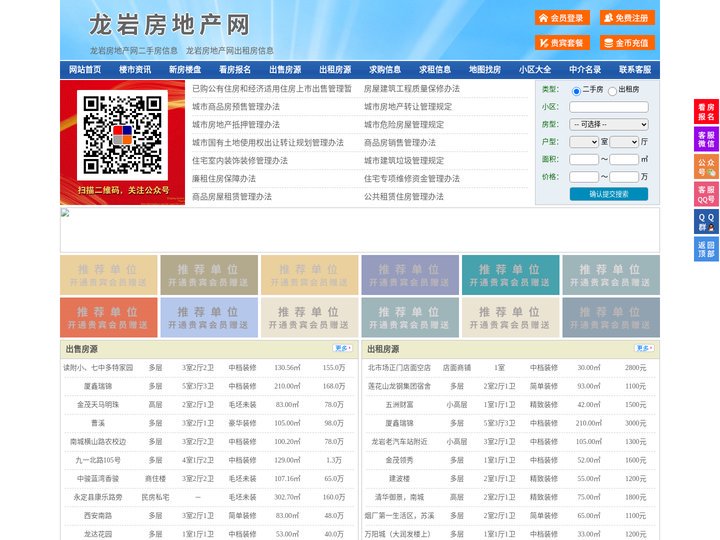
Task: Open the 建波楼 rental listing
Action: click(x=399, y=478)
